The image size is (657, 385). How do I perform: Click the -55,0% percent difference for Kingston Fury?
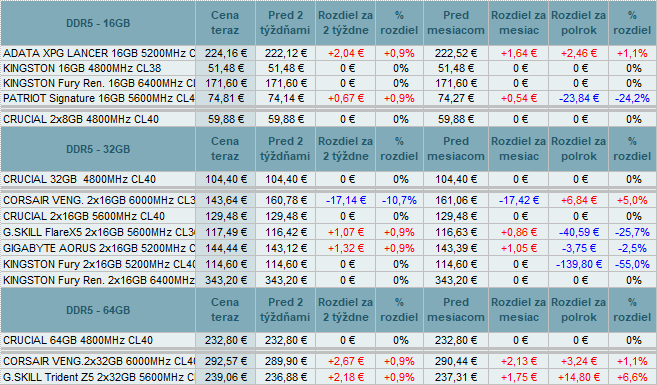(632, 264)
